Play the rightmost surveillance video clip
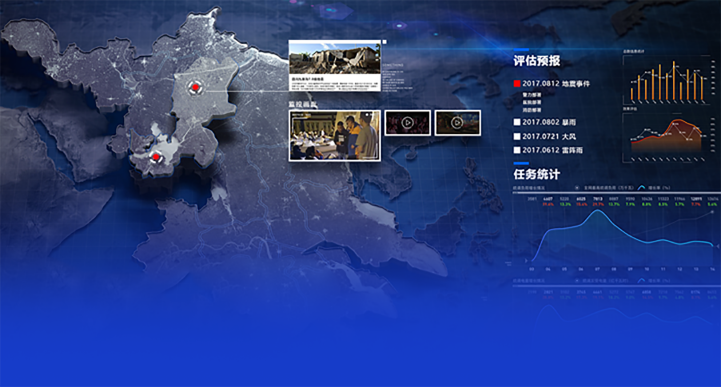 458,123
